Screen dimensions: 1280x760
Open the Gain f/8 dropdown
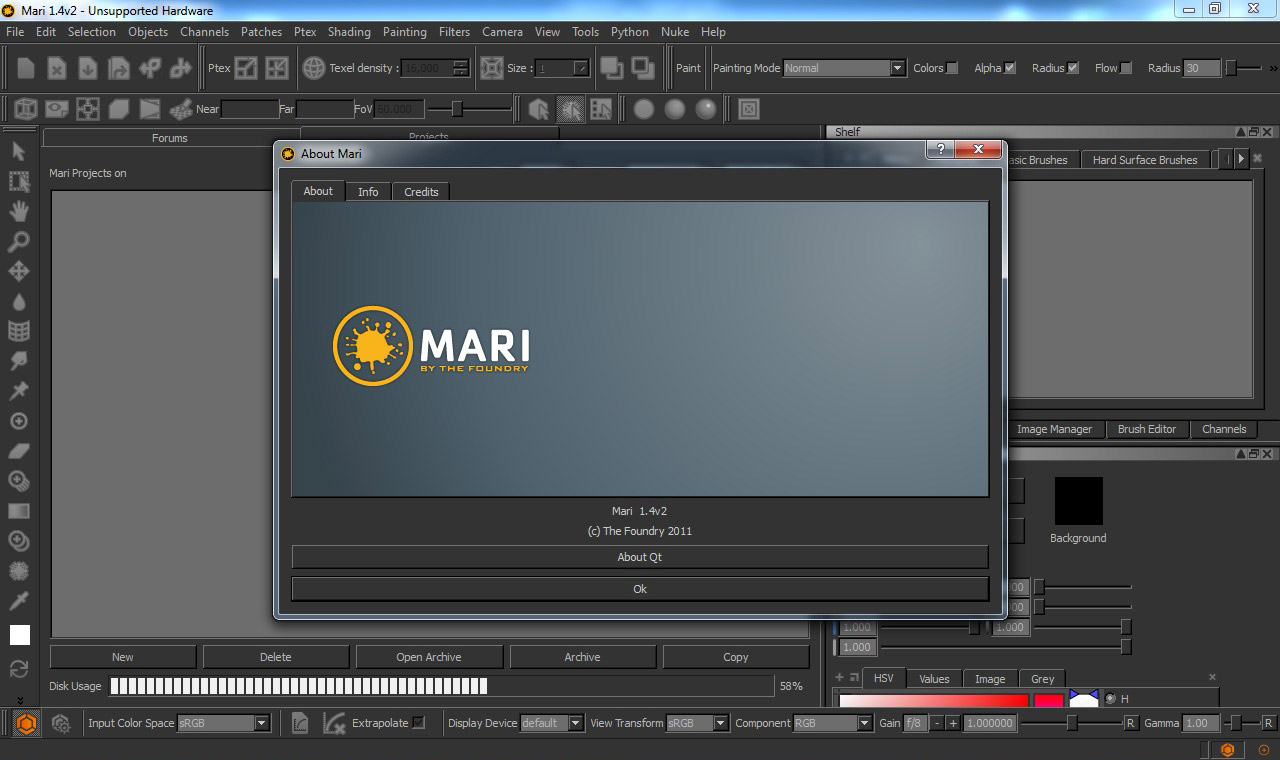pos(915,722)
